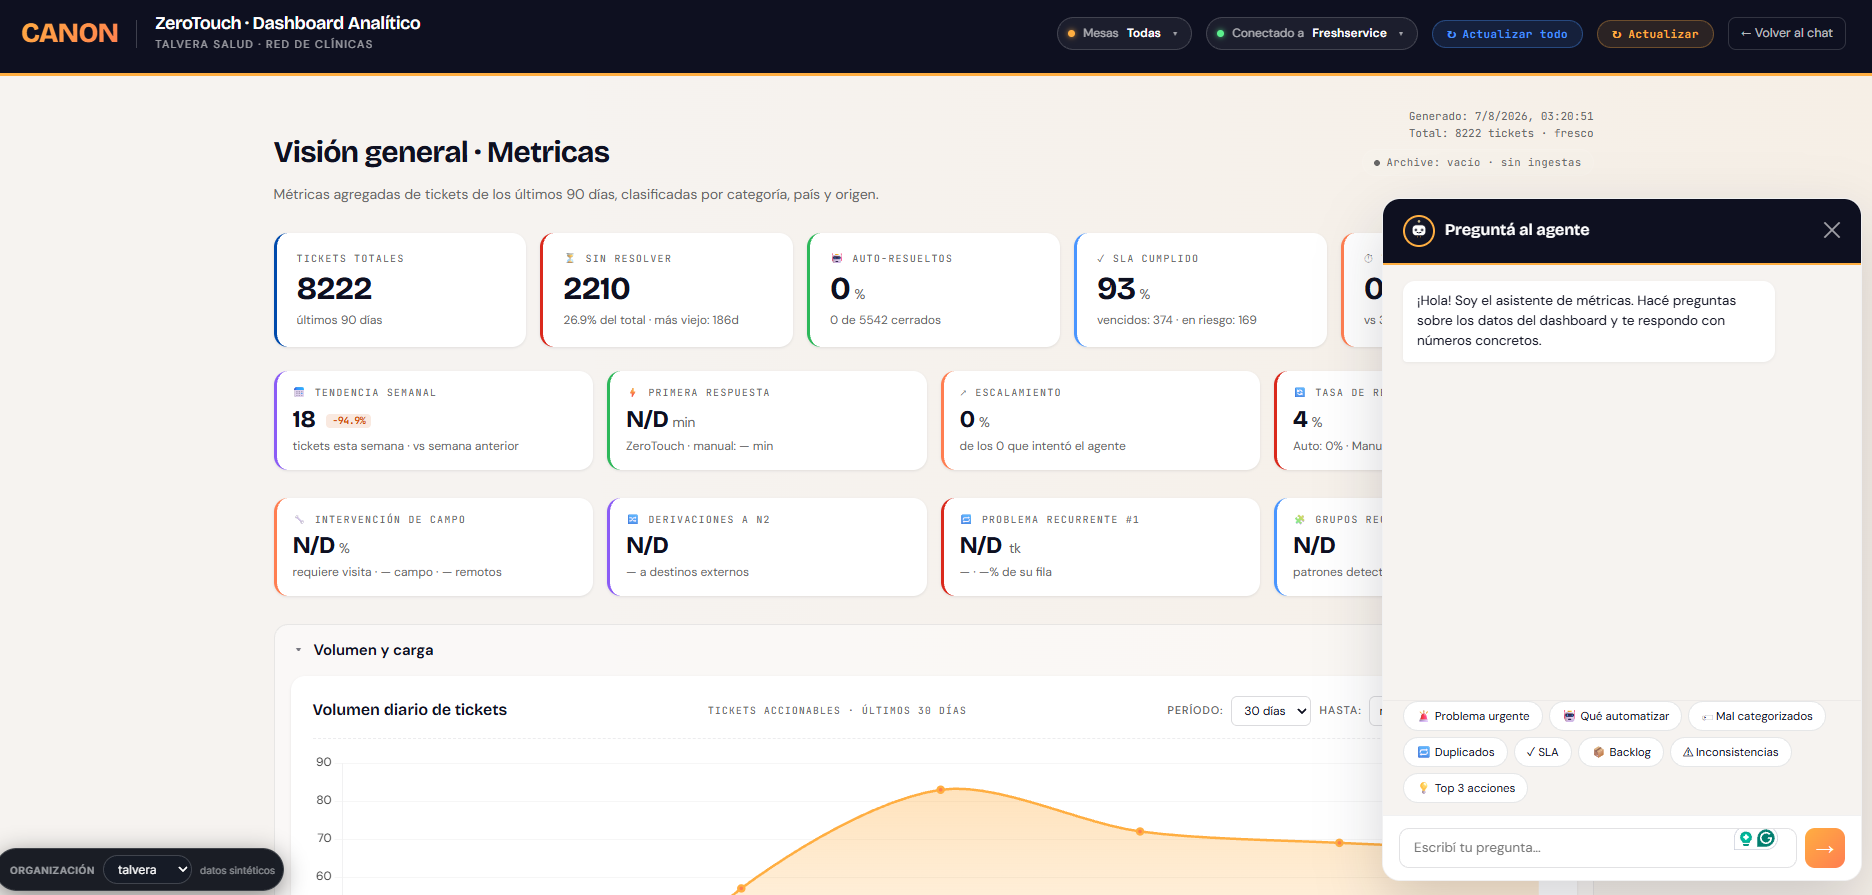Select the Problema urgente suggestion chip
This screenshot has height=895, width=1872.
coord(1473,716)
